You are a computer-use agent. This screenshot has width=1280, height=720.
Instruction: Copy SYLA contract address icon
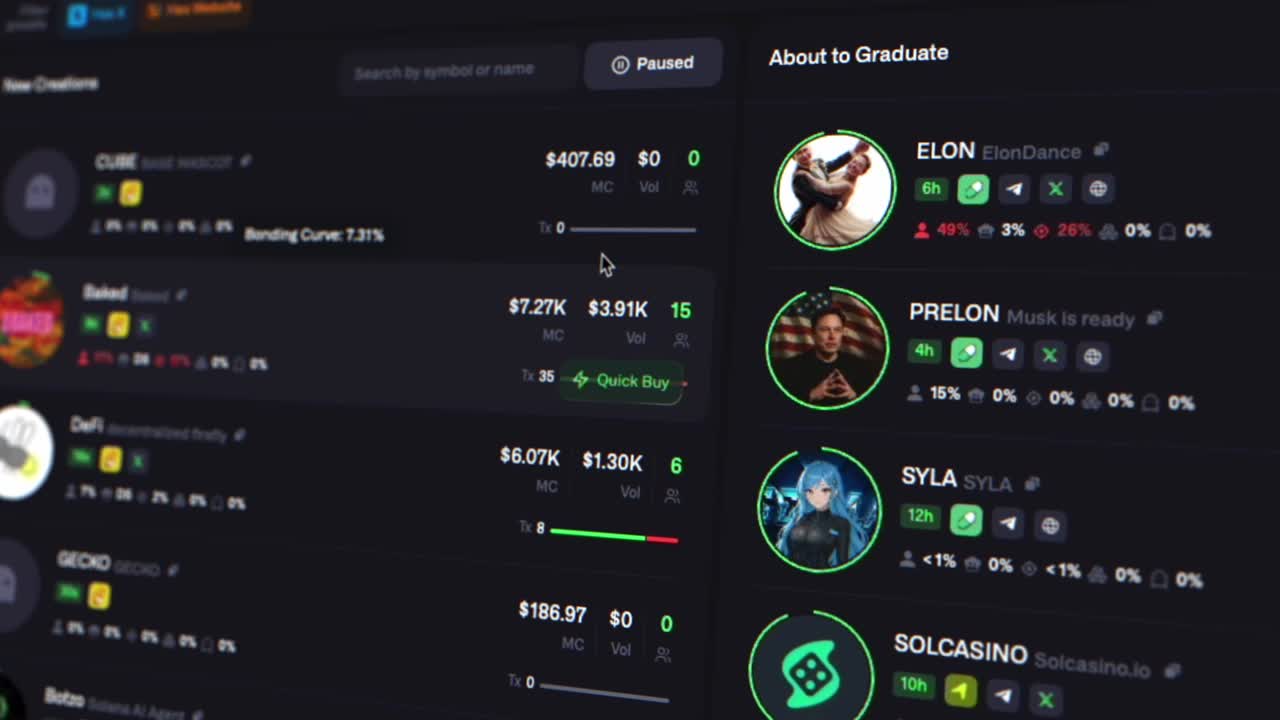pyautogui.click(x=1032, y=483)
